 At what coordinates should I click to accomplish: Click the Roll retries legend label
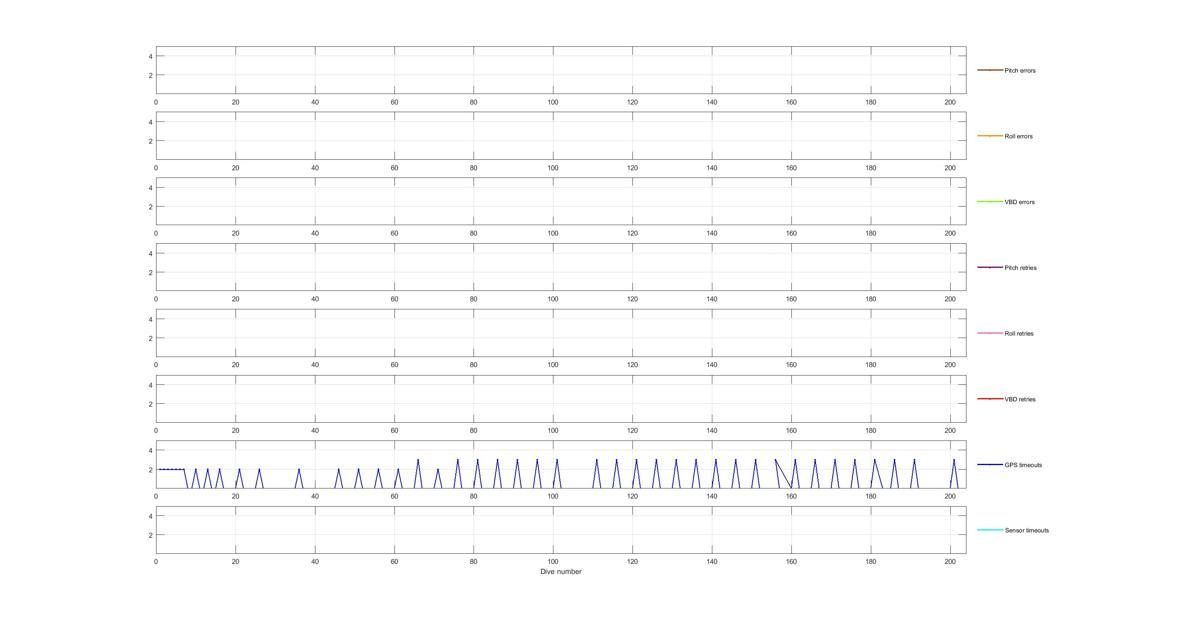(1019, 333)
